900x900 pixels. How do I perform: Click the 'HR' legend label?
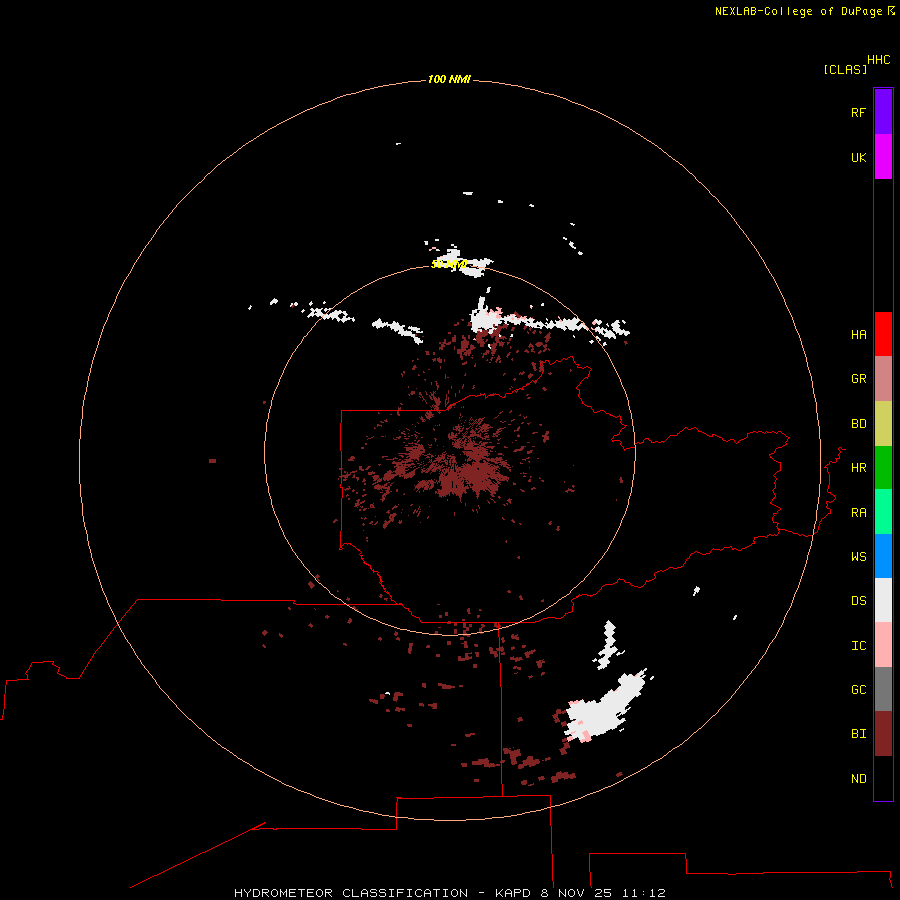[858, 468]
